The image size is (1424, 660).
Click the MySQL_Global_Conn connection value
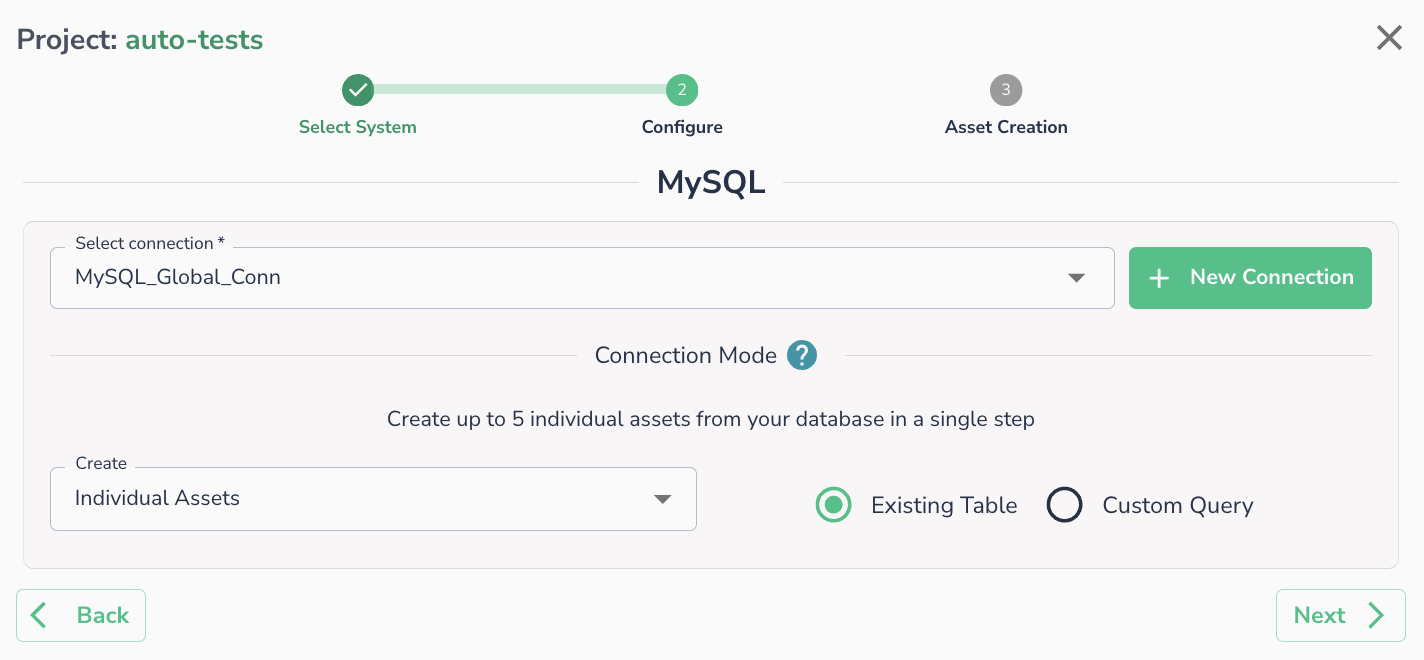pos(178,278)
